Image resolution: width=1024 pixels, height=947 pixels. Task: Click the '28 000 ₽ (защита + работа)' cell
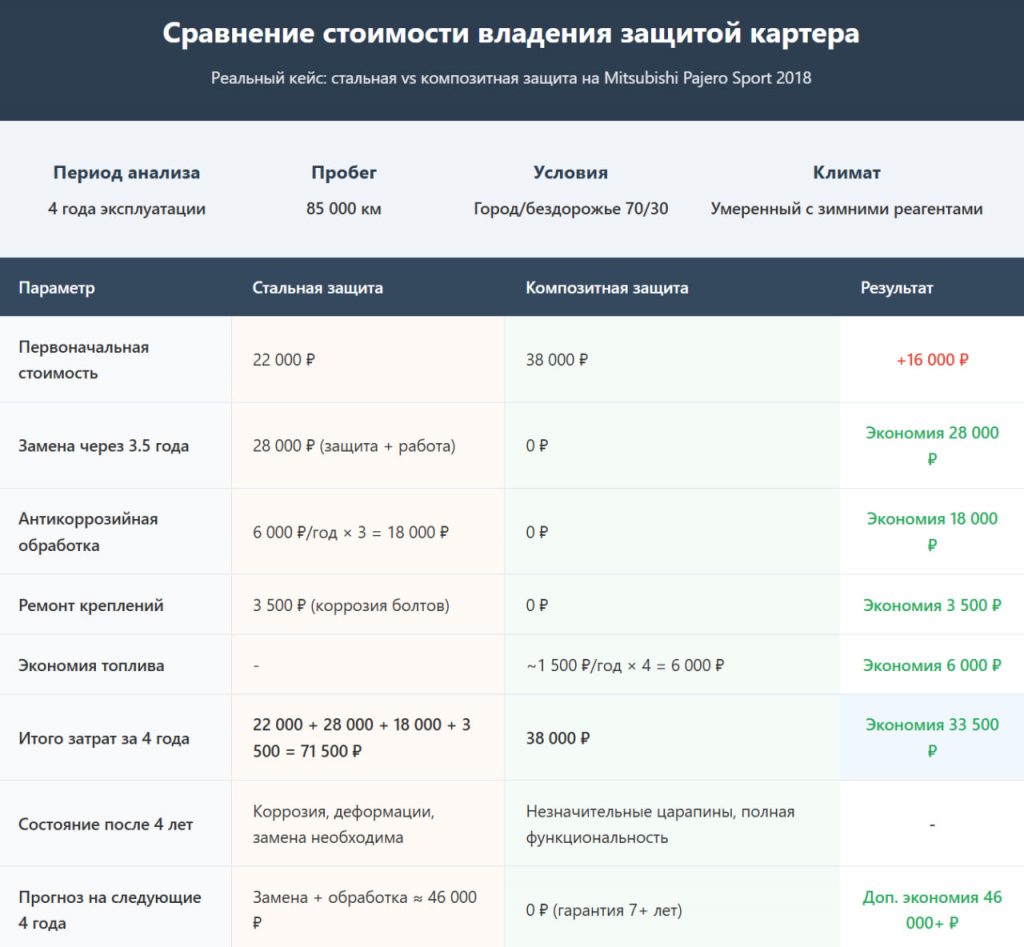click(353, 446)
